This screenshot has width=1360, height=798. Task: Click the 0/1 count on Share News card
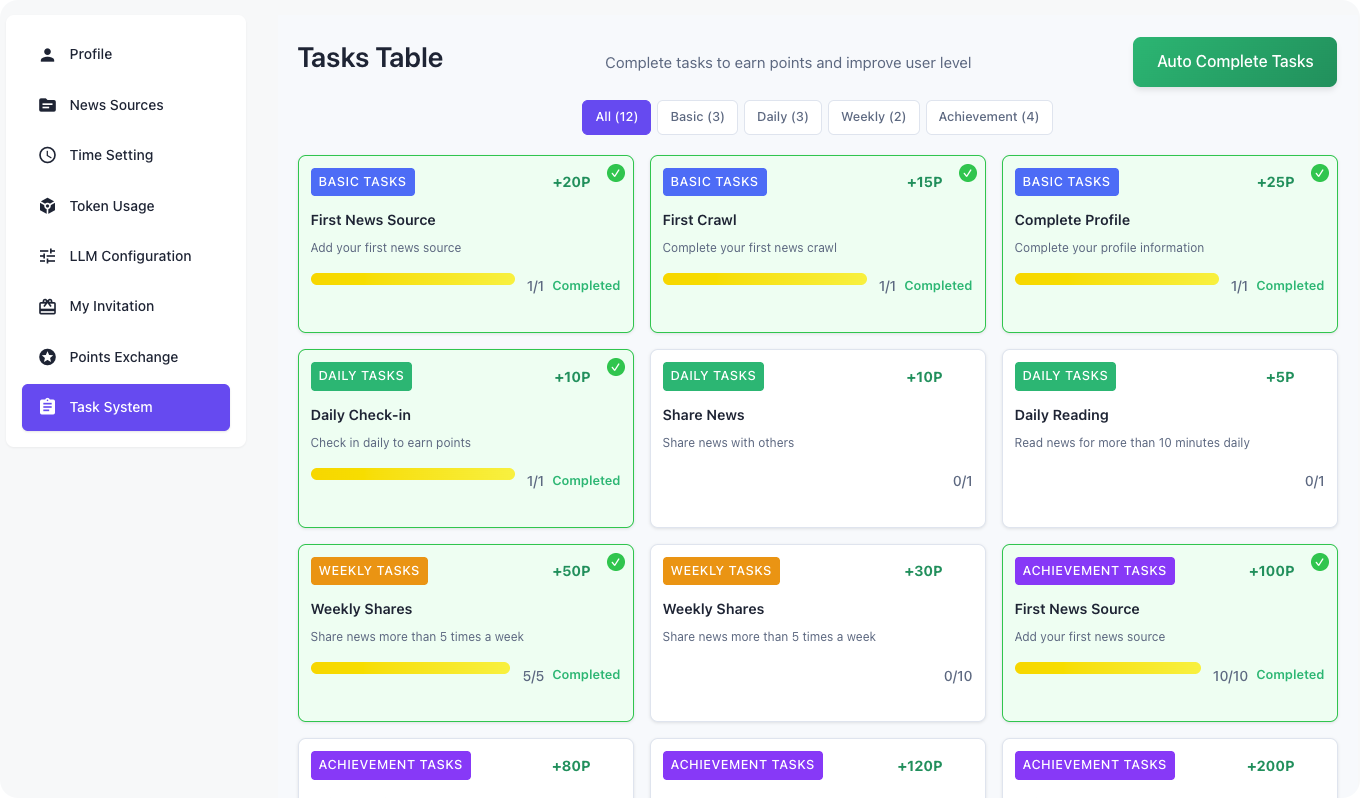tap(963, 481)
